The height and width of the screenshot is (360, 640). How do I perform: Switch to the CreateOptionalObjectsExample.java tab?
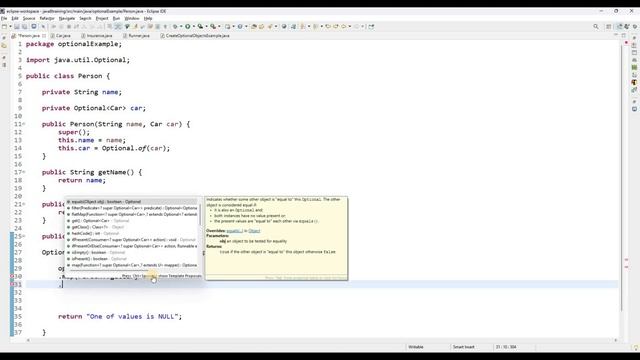pyautogui.click(x=195, y=36)
